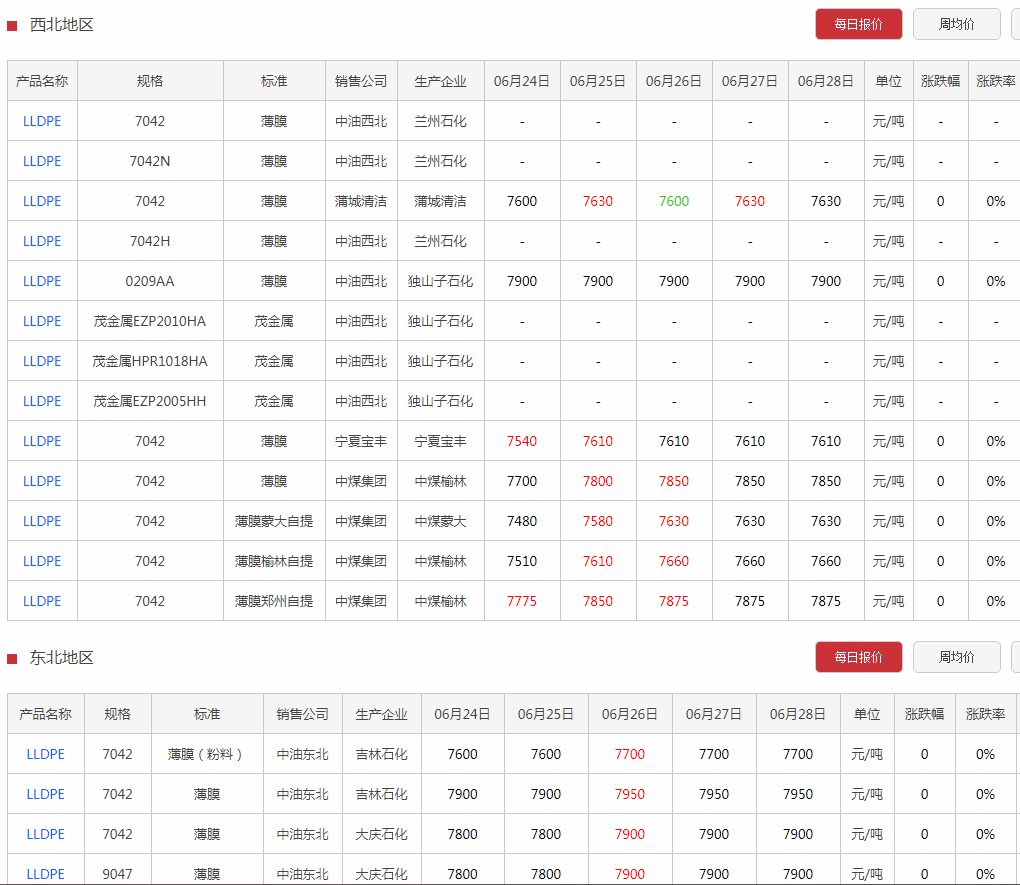Open LLDPE link in 7042N row
The image size is (1020, 885).
[42, 161]
